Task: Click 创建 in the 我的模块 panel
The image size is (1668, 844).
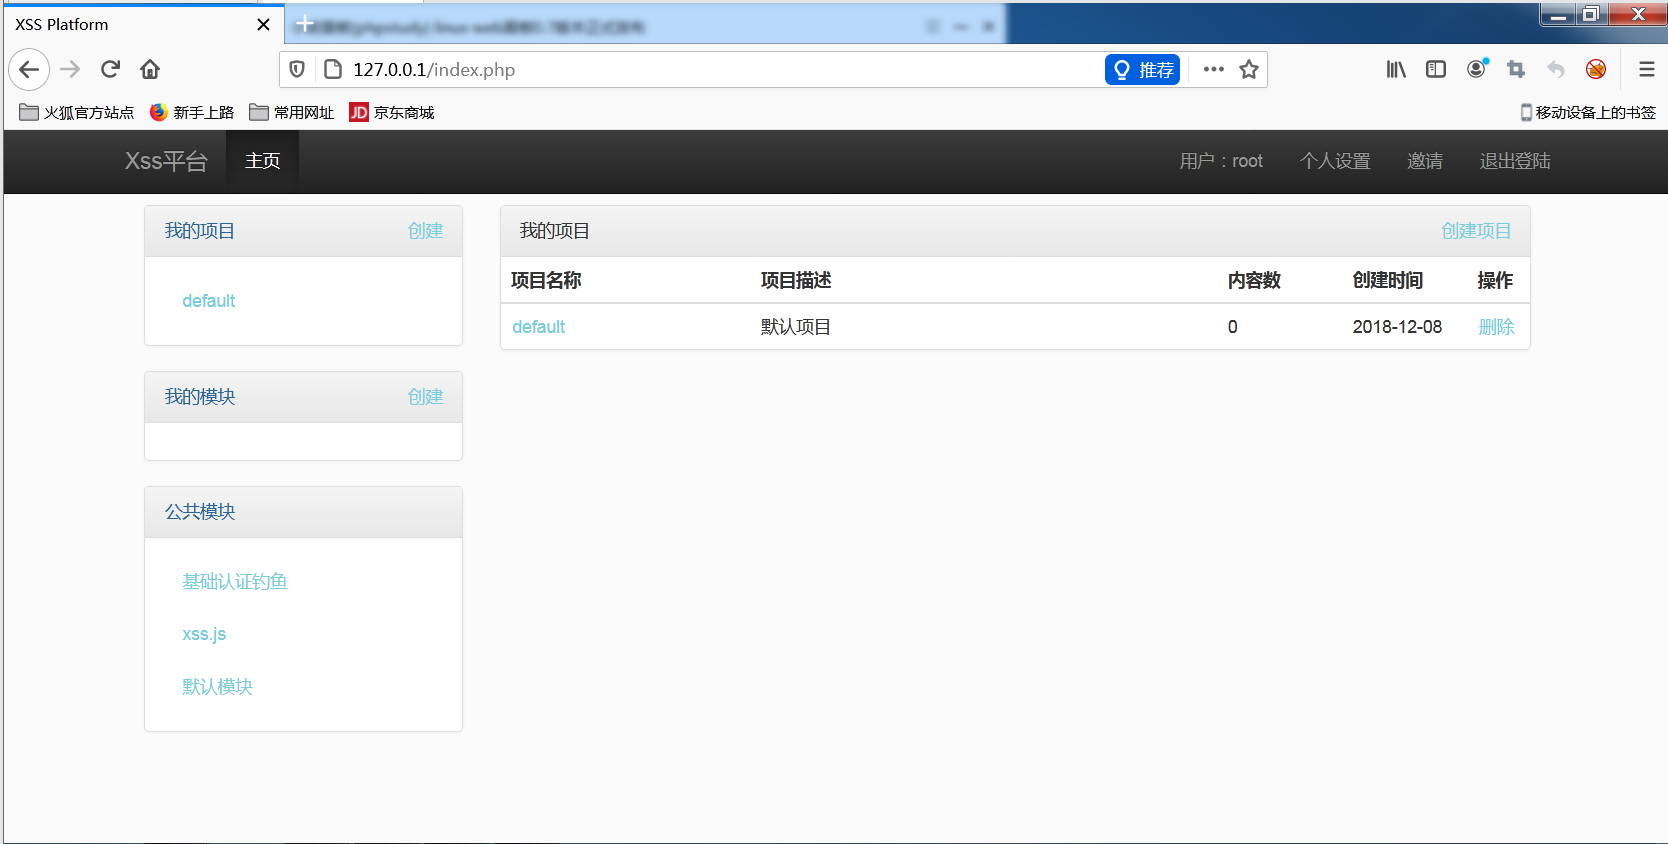Action: 425,397
